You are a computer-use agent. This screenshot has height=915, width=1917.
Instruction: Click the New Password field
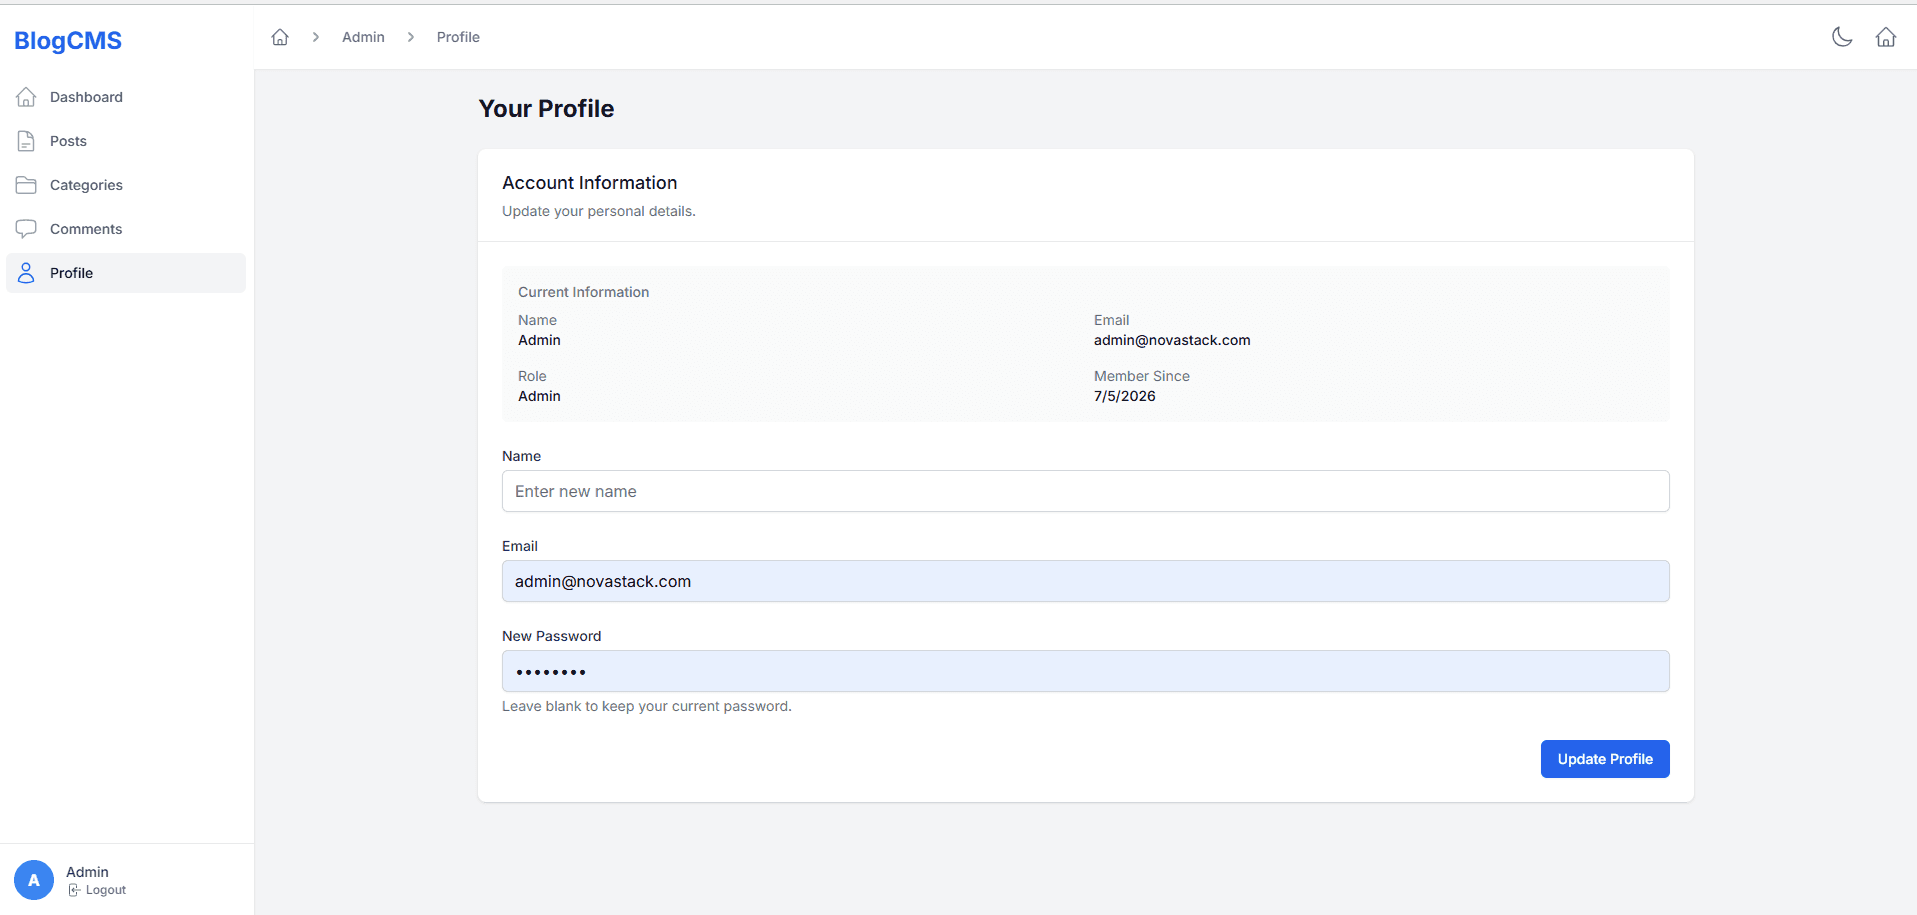tap(1086, 671)
